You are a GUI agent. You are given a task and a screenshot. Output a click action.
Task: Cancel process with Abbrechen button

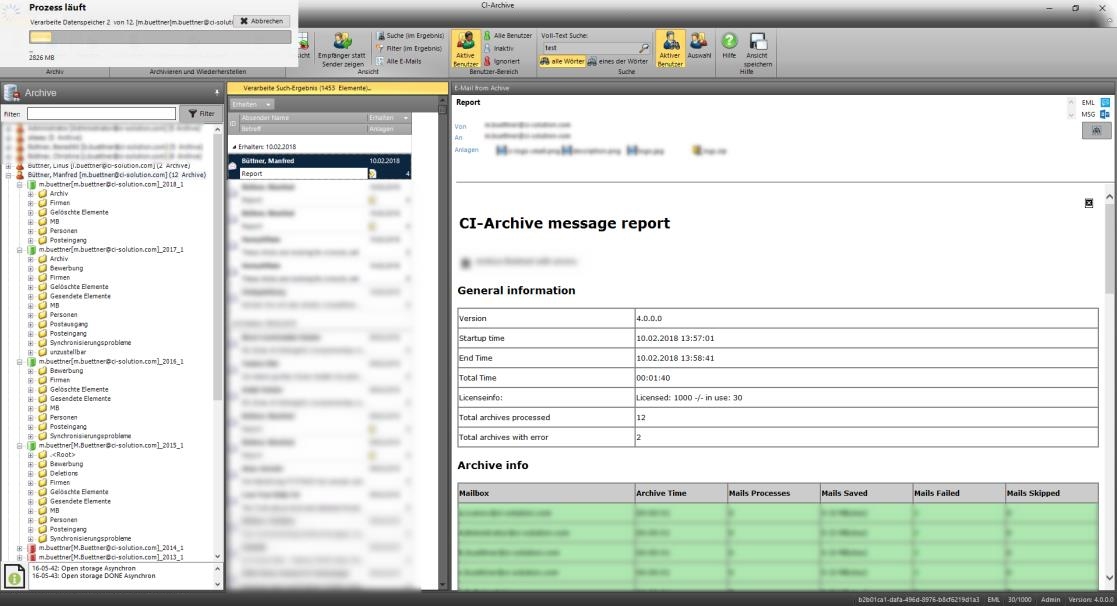[x=261, y=21]
